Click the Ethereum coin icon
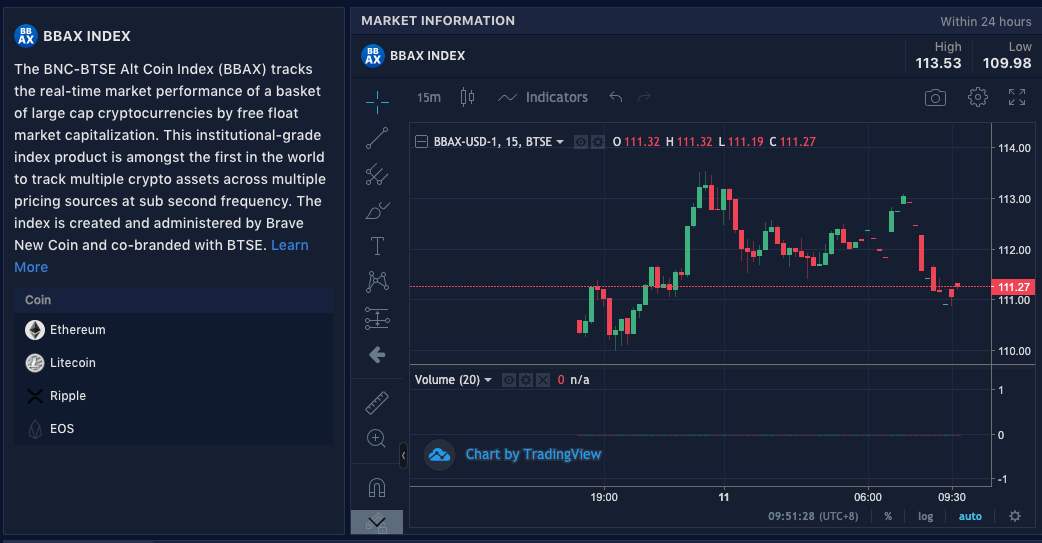Viewport: 1042px width, 543px height. 35,330
